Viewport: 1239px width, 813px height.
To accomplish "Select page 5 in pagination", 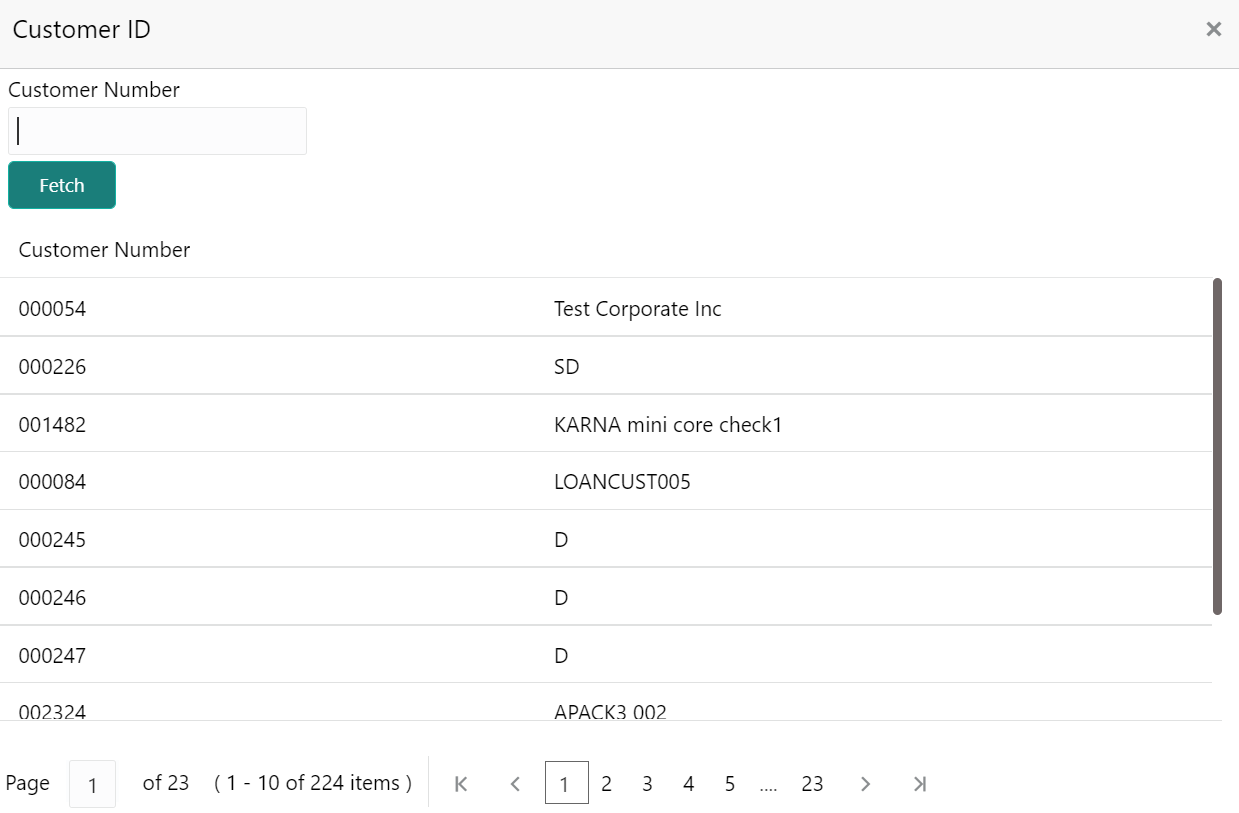I will [729, 784].
